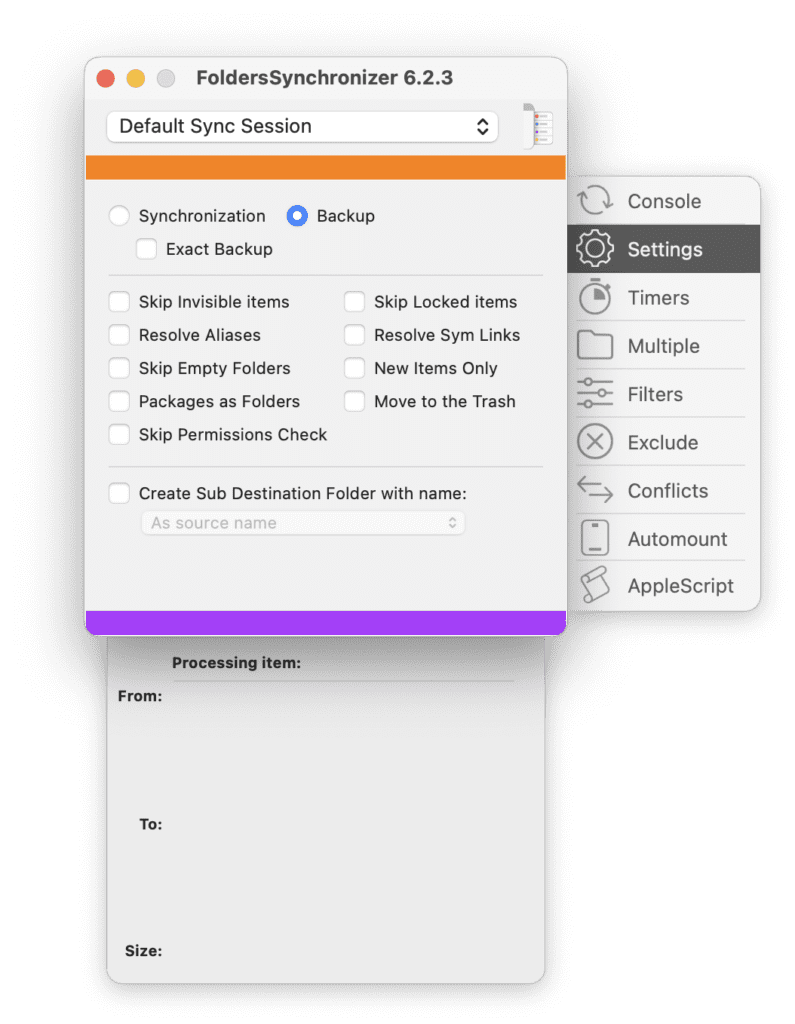Click the Size: label in drawer
The width and height of the screenshot is (795, 1024).
[x=144, y=951]
